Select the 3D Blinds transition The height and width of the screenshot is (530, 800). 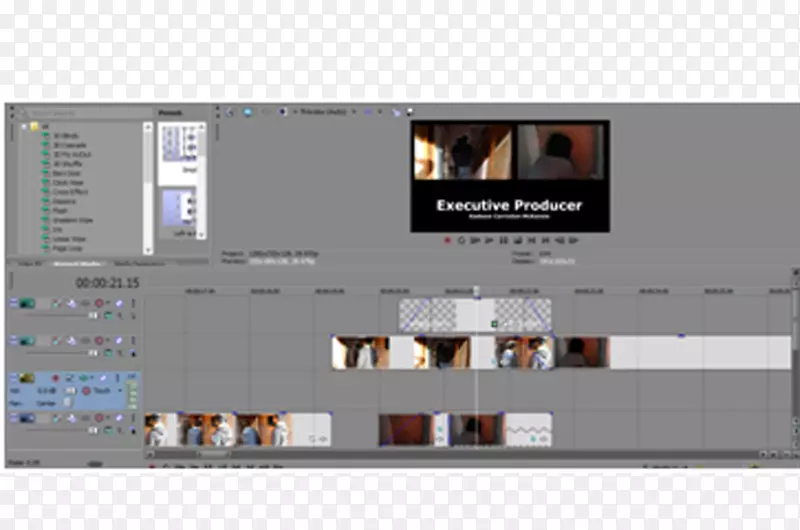[66, 136]
